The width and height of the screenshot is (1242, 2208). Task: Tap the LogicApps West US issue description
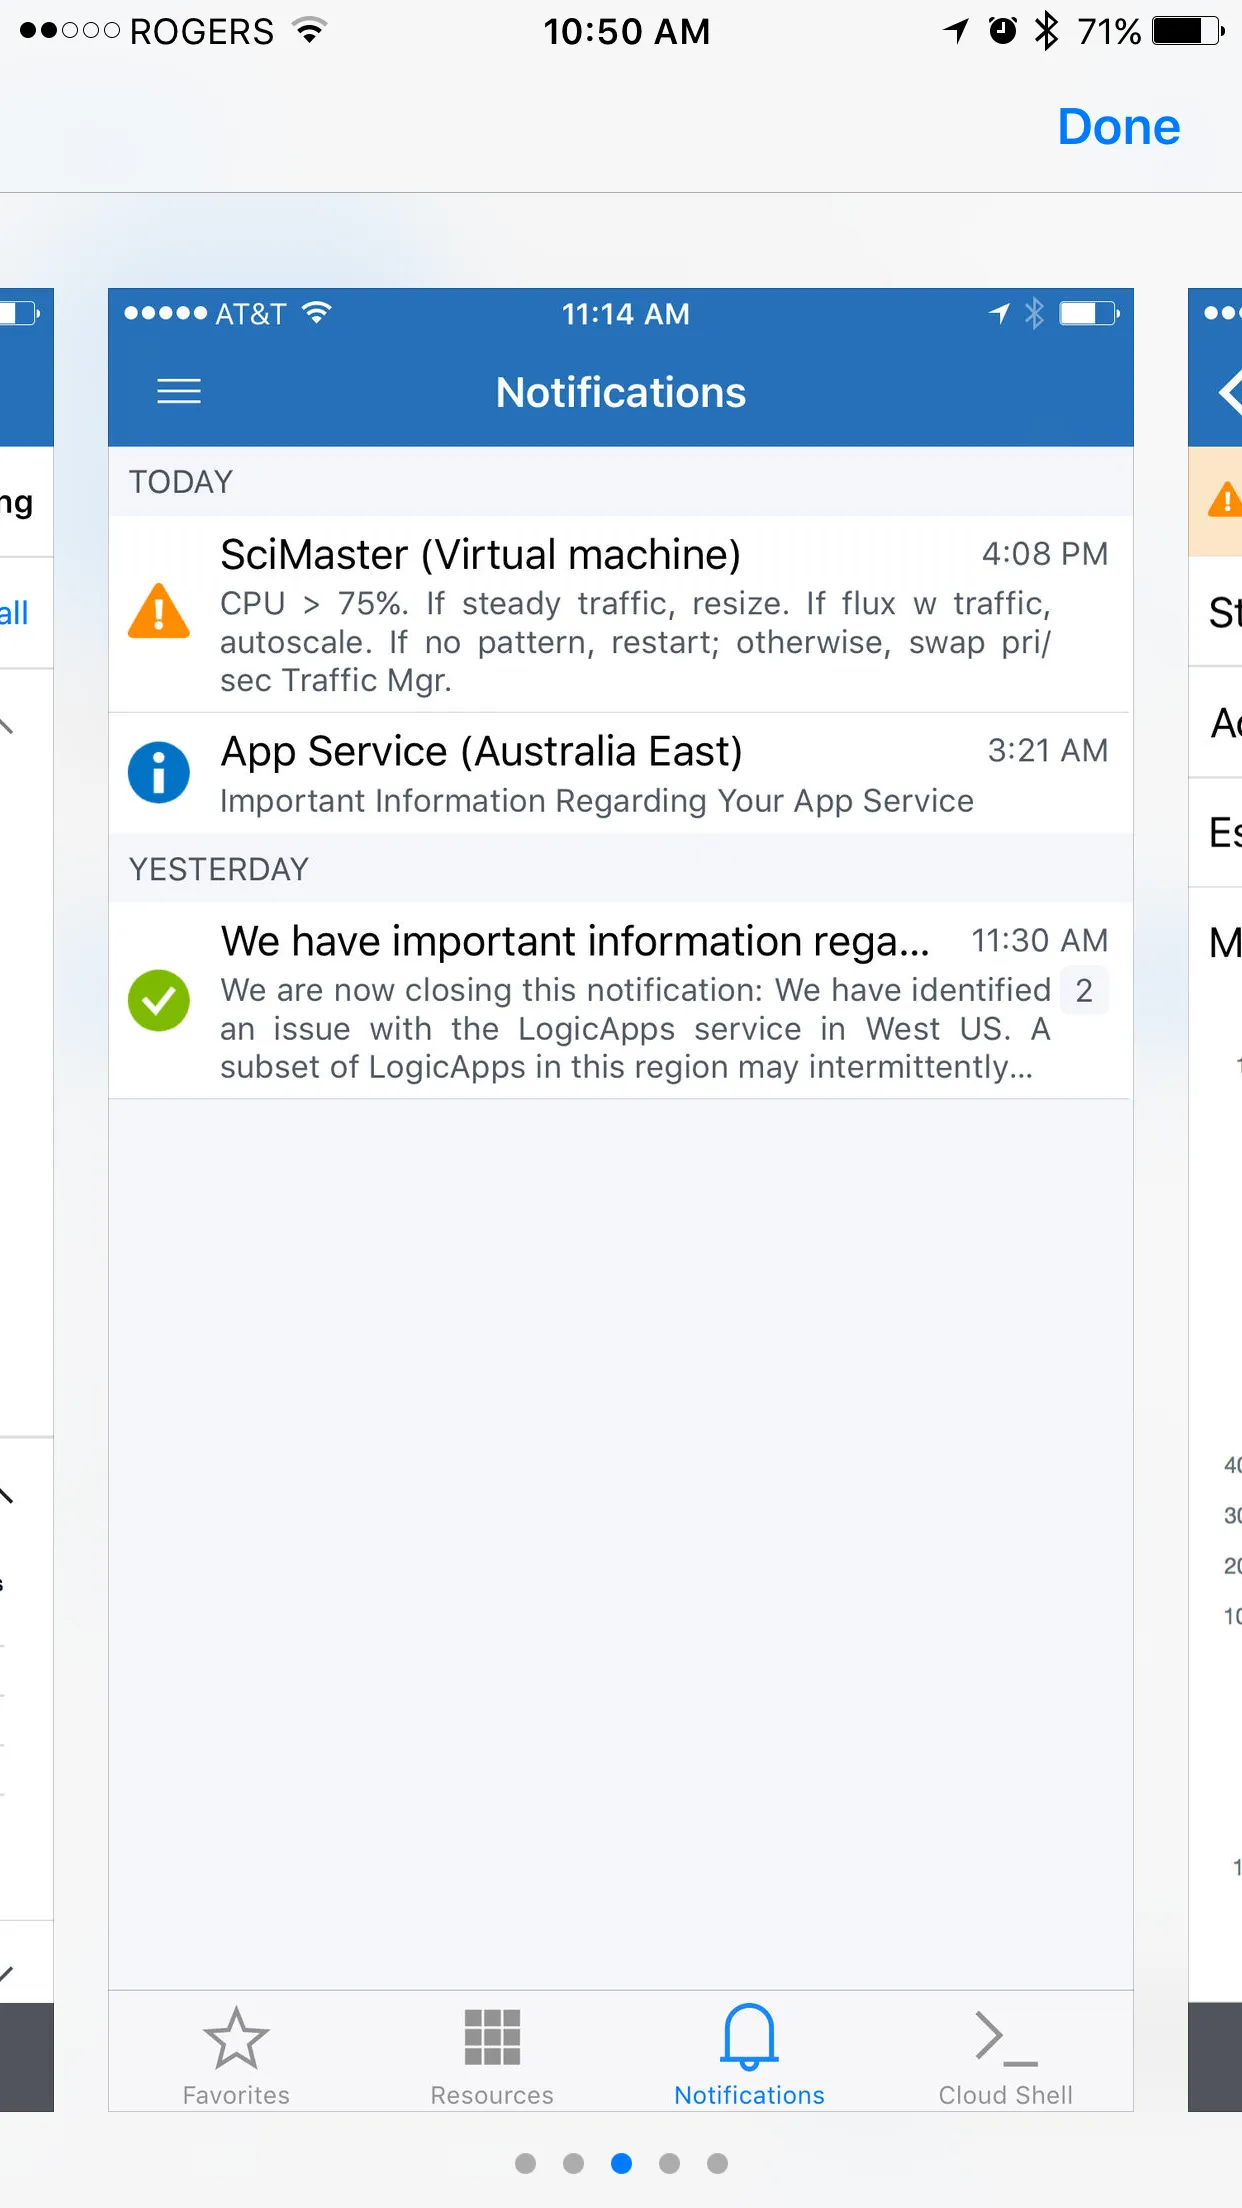tap(636, 1029)
